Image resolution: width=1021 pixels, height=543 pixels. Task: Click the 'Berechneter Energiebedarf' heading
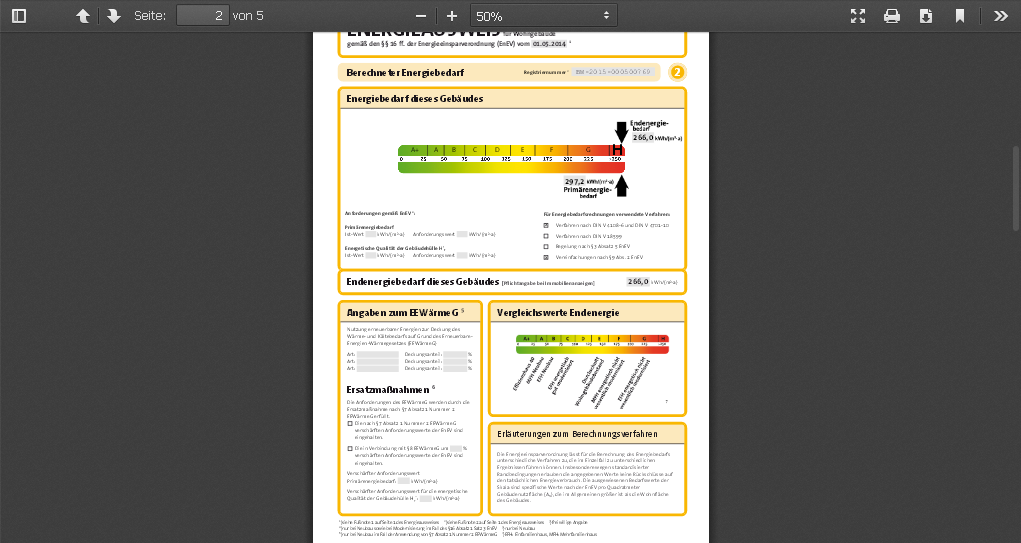405,72
